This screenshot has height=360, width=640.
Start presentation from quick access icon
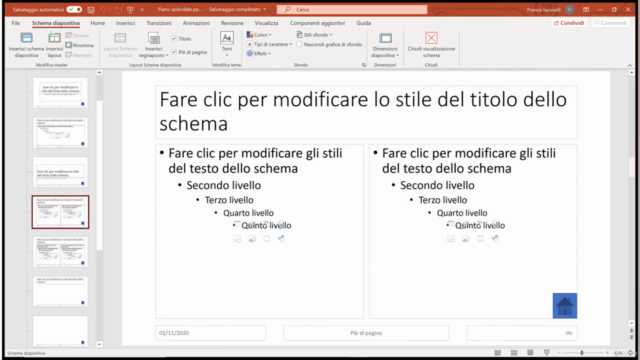pyautogui.click(x=130, y=9)
